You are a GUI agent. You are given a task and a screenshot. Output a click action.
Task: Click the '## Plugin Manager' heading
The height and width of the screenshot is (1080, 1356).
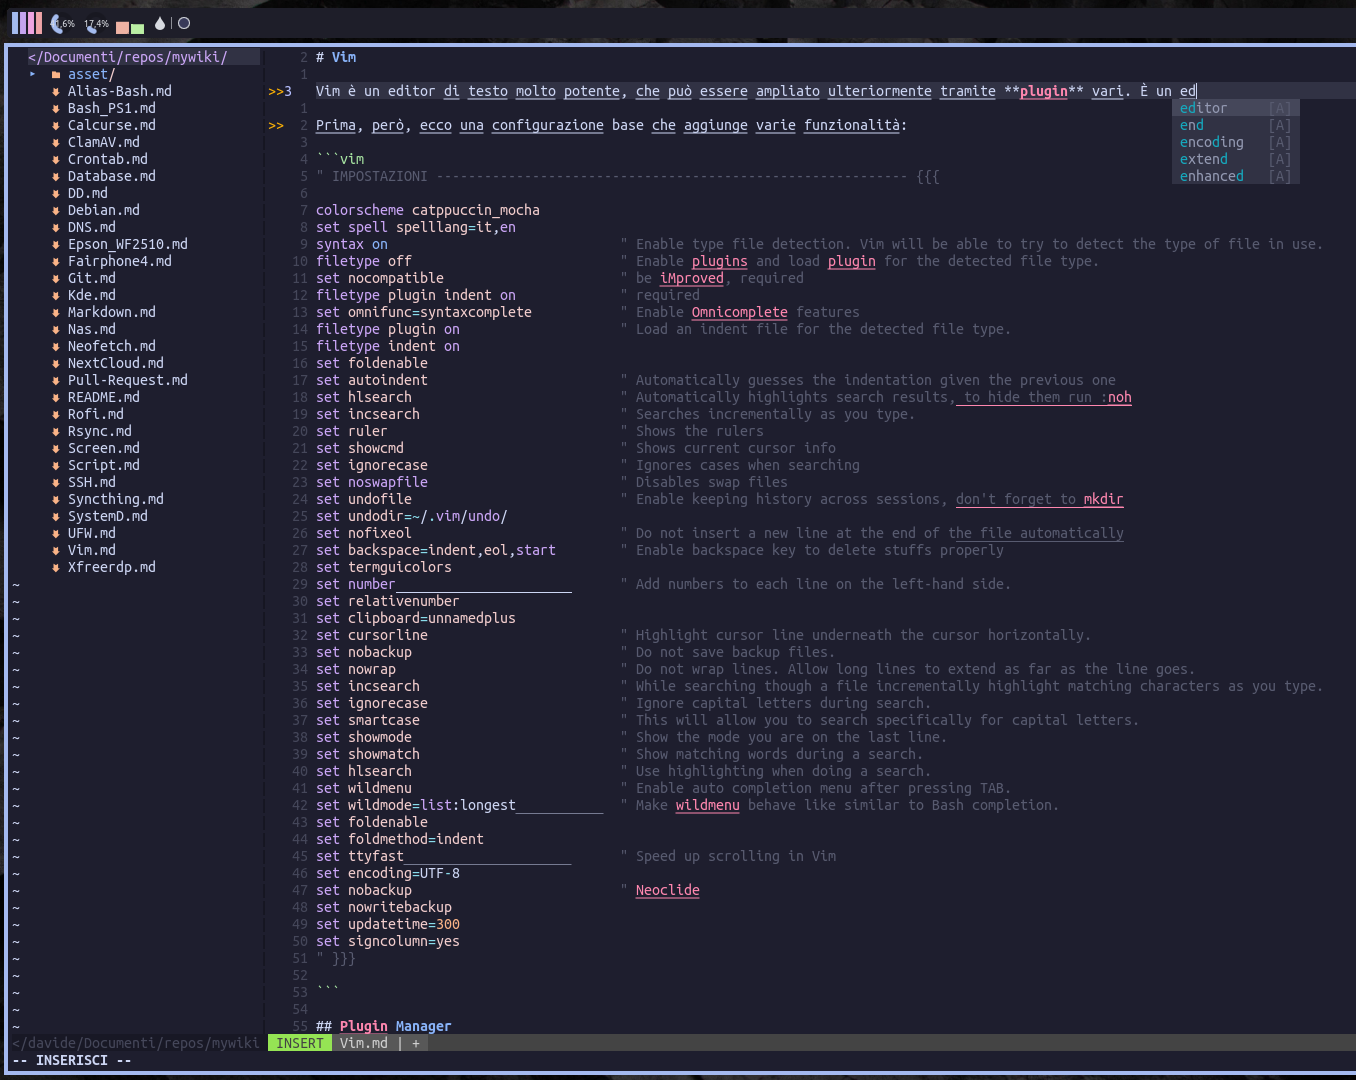click(384, 1026)
